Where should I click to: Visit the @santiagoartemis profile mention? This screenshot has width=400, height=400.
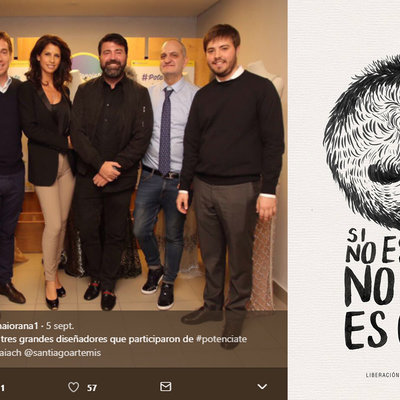click(x=62, y=353)
